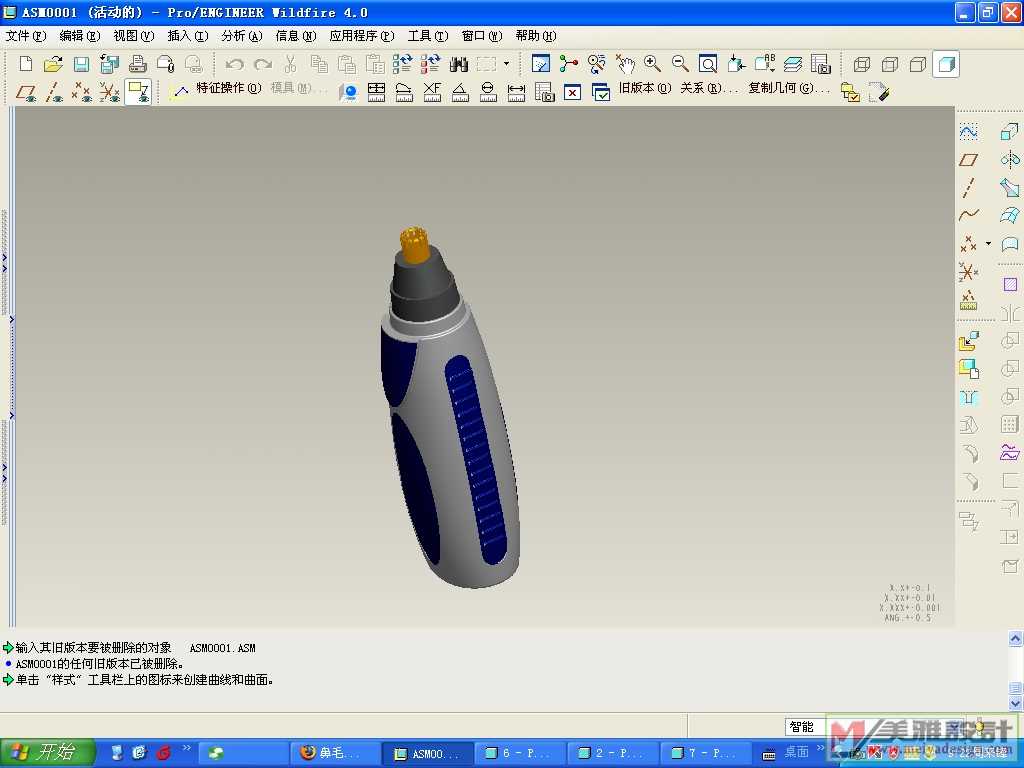
Task: Toggle datum points display
Action: click(82, 92)
